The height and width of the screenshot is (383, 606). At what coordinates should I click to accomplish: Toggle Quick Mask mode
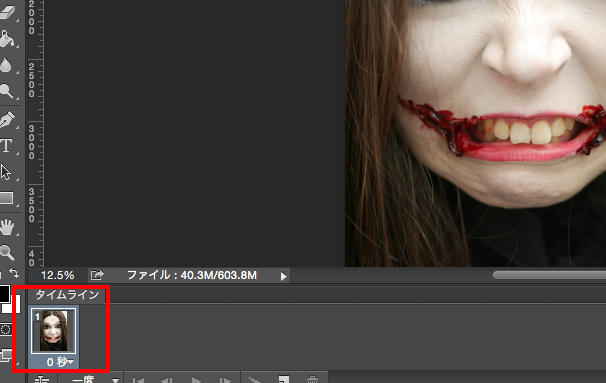5,330
